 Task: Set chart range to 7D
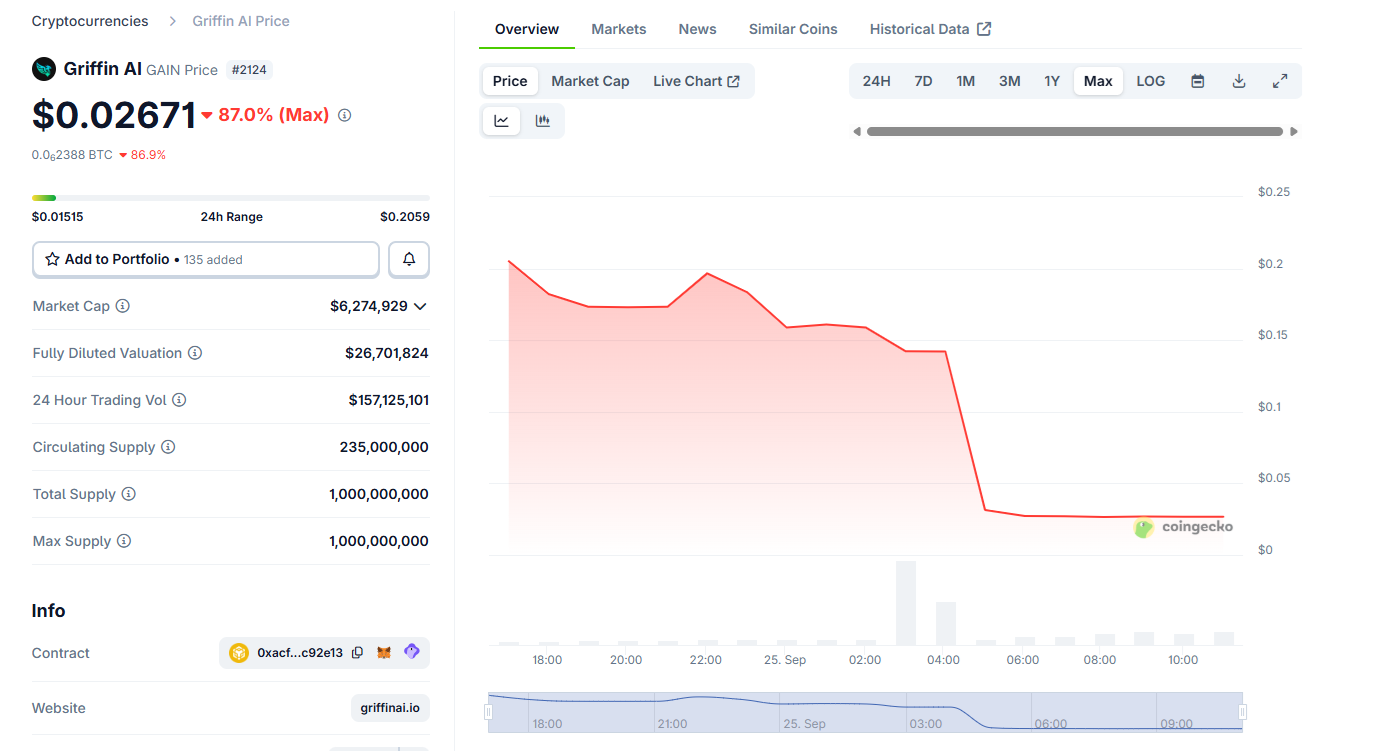(923, 81)
